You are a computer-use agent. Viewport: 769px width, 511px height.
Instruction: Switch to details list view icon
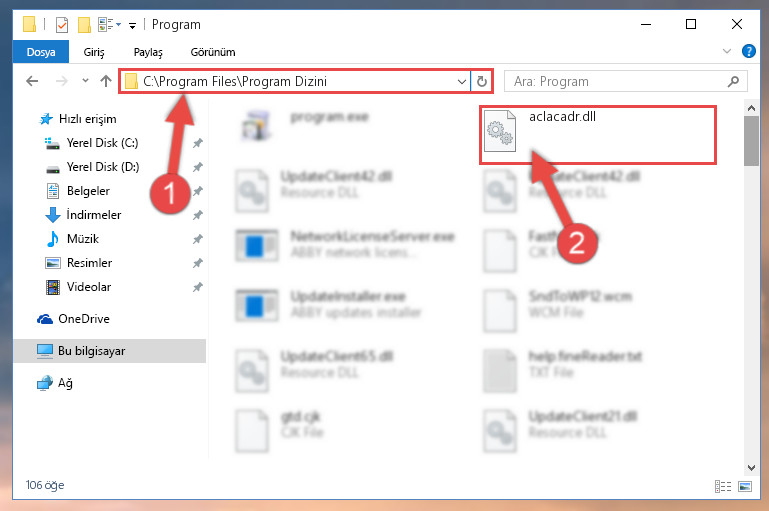(x=722, y=486)
